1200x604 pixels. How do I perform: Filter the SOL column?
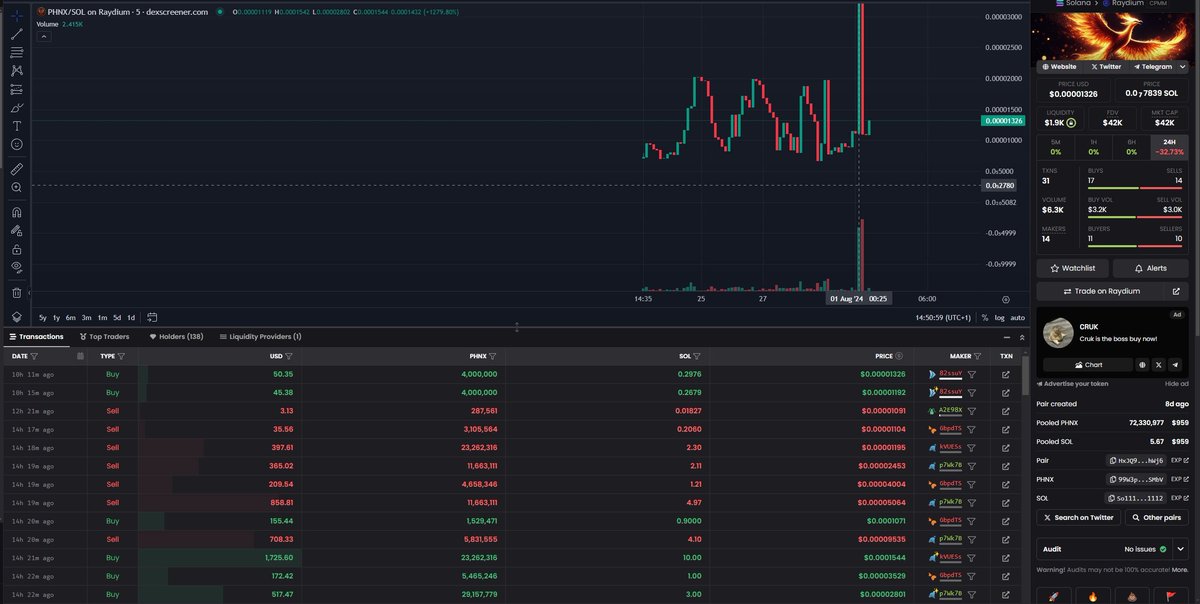697,355
